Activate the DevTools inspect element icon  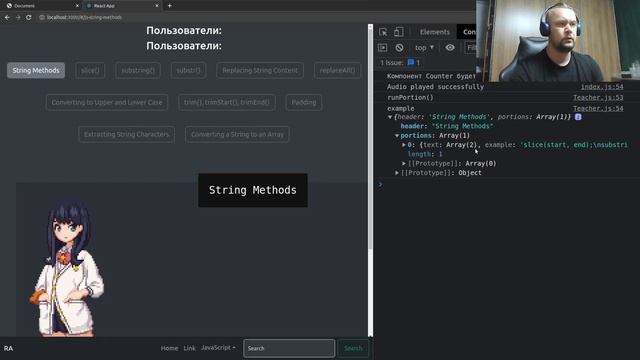pos(383,32)
